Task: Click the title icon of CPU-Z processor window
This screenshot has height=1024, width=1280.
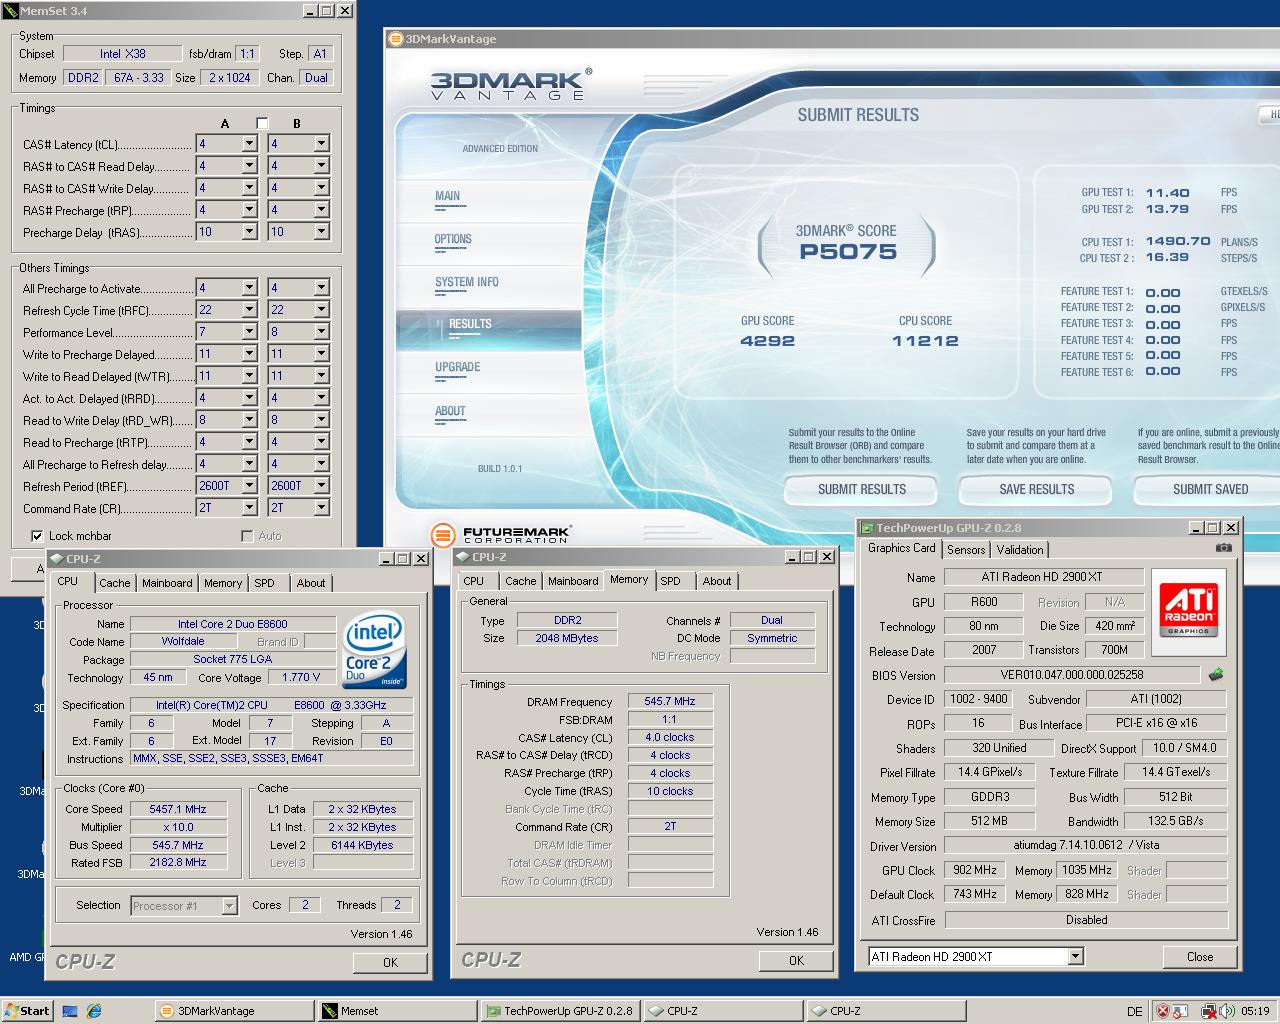Action: coord(57,559)
